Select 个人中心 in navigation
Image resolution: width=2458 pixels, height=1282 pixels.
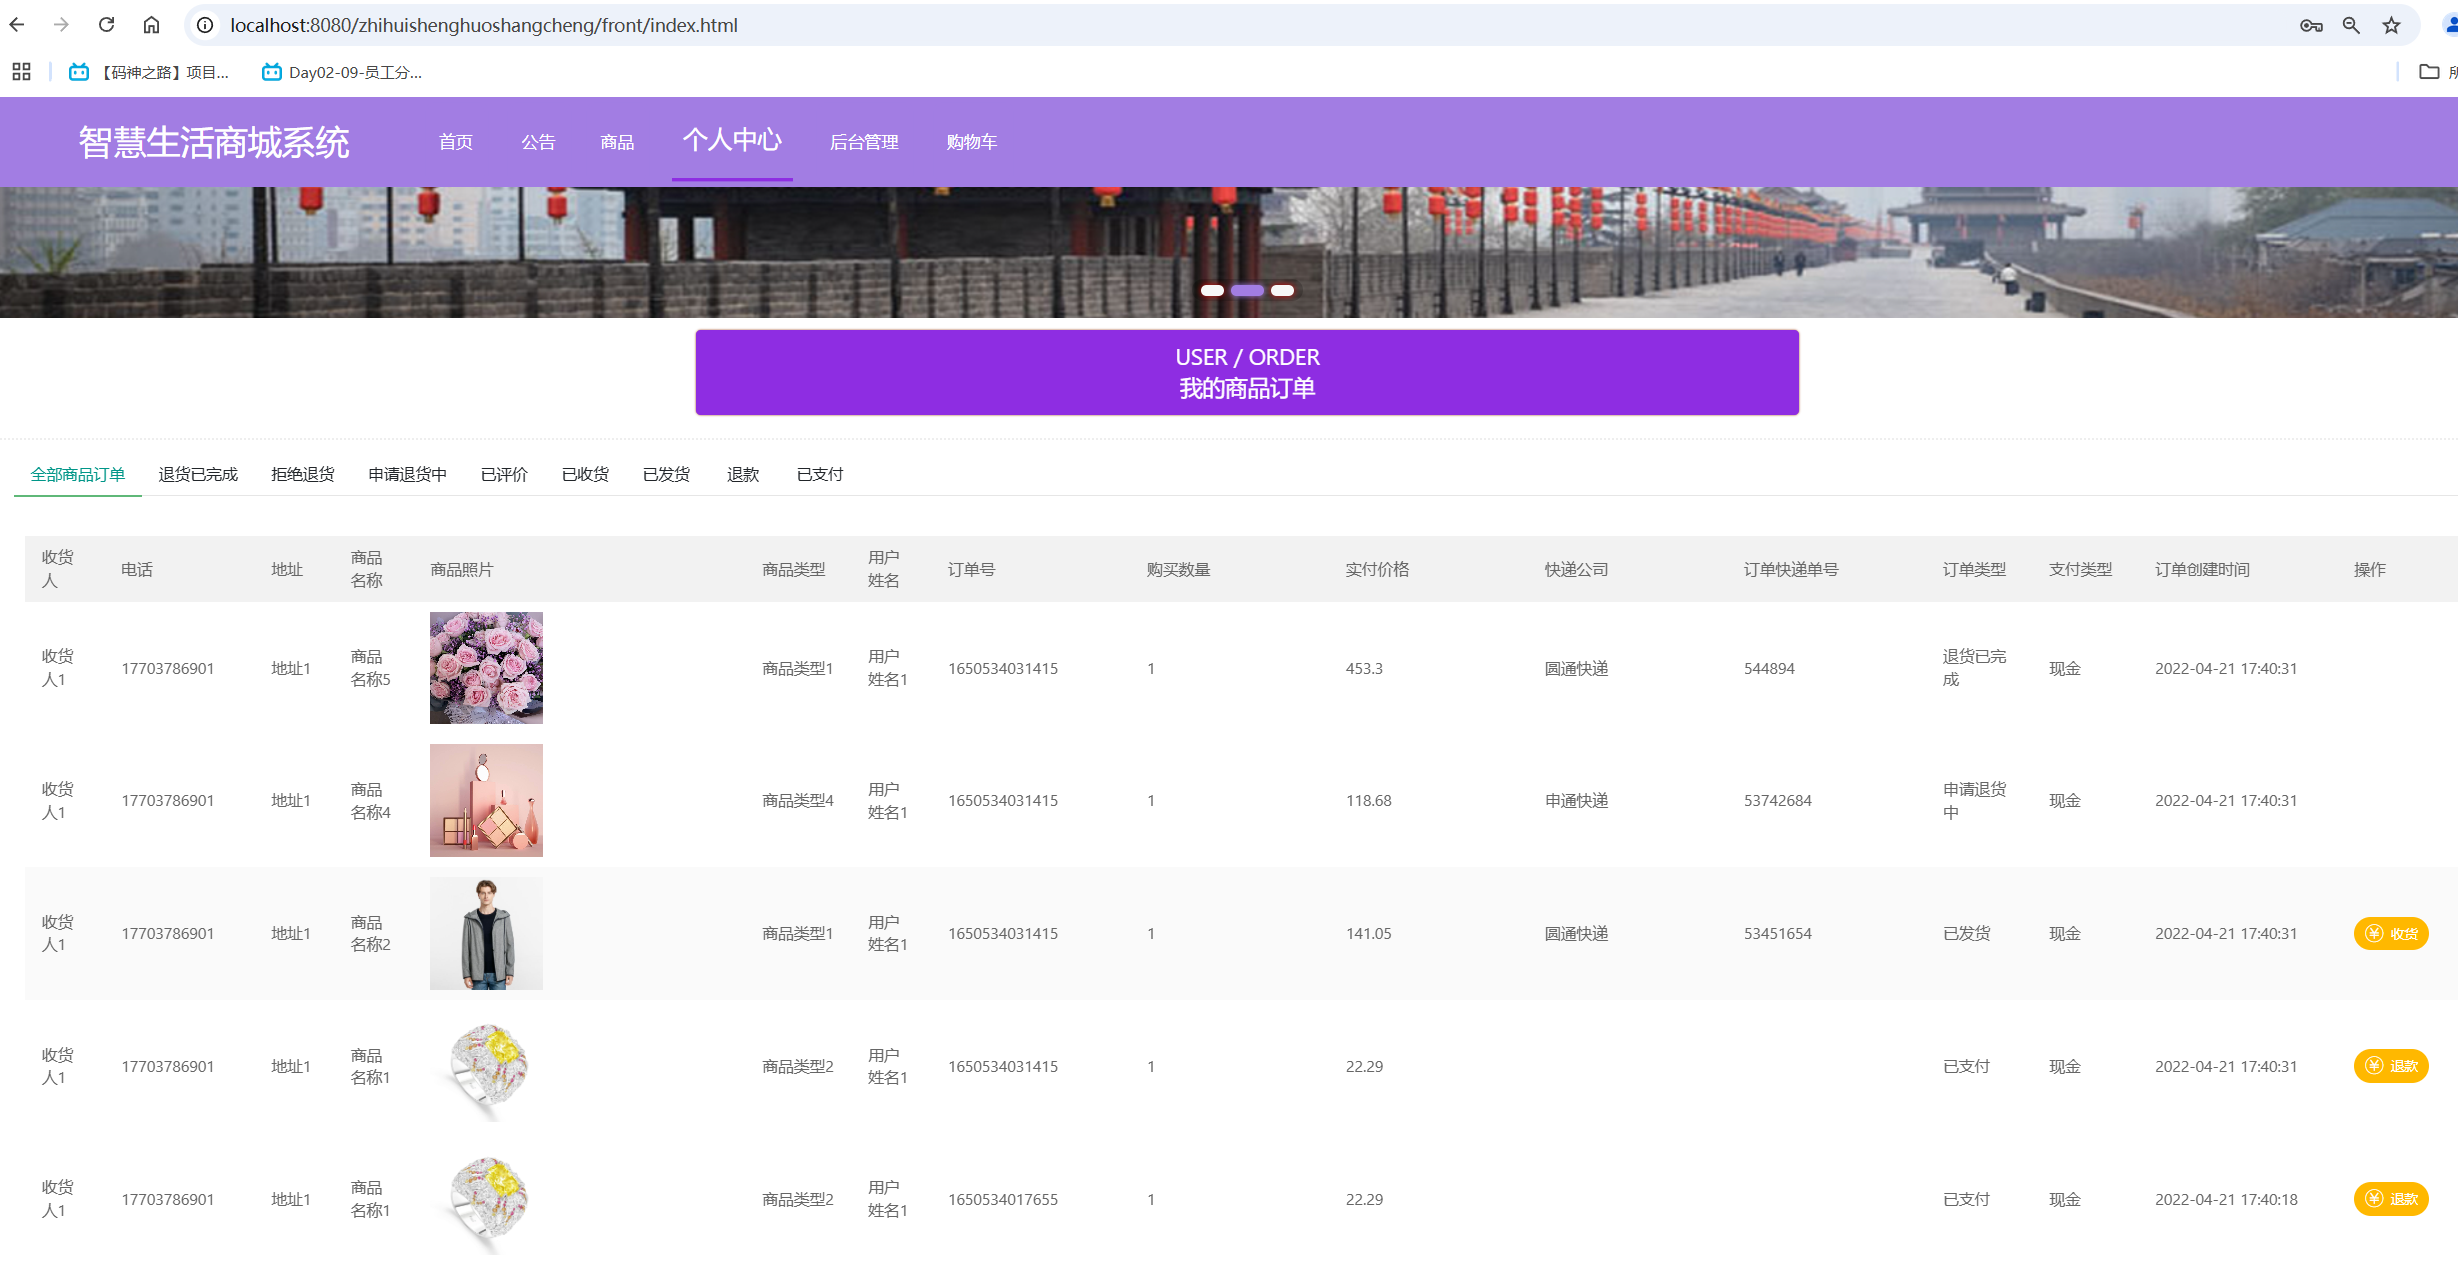coord(732,140)
